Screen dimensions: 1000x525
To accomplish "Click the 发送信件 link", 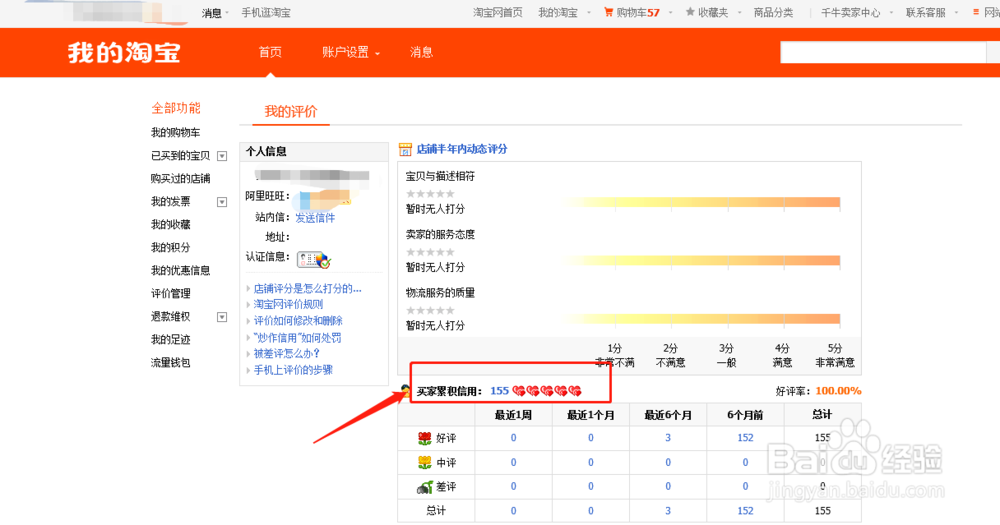I will [x=315, y=218].
